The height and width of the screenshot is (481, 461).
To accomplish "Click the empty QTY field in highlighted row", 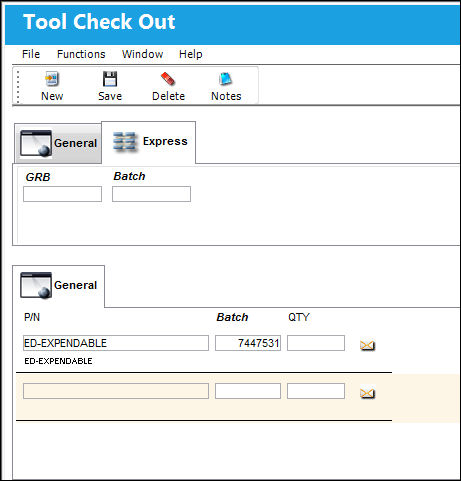I will point(316,391).
